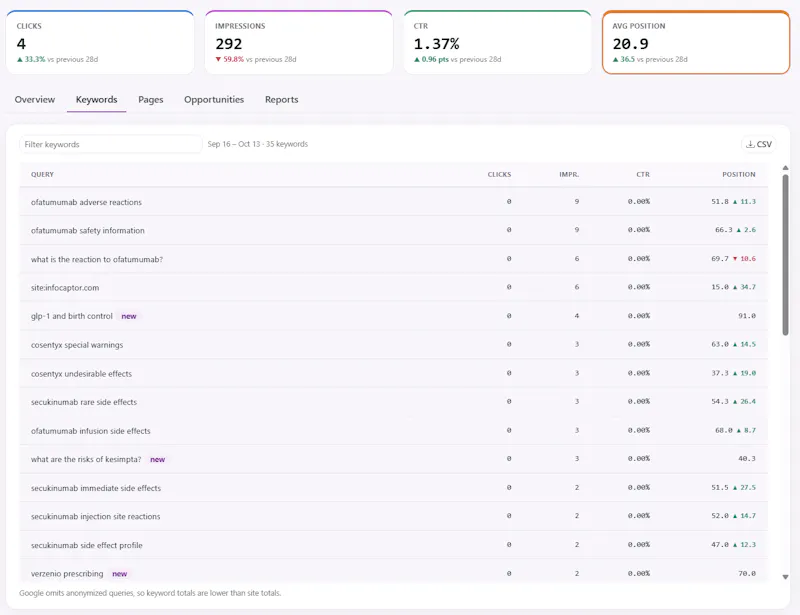Sort table by the CLICKS column header
800x615 pixels.
click(499, 175)
